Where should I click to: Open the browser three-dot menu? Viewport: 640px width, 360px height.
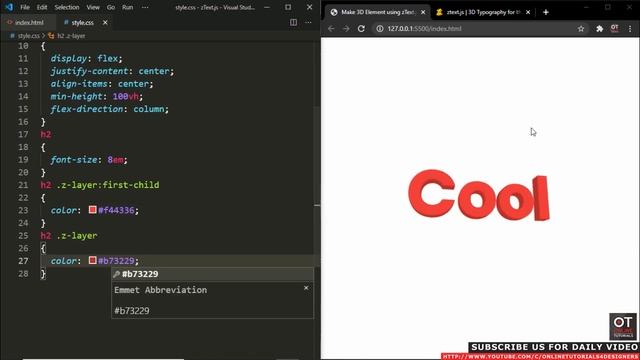tap(630, 29)
